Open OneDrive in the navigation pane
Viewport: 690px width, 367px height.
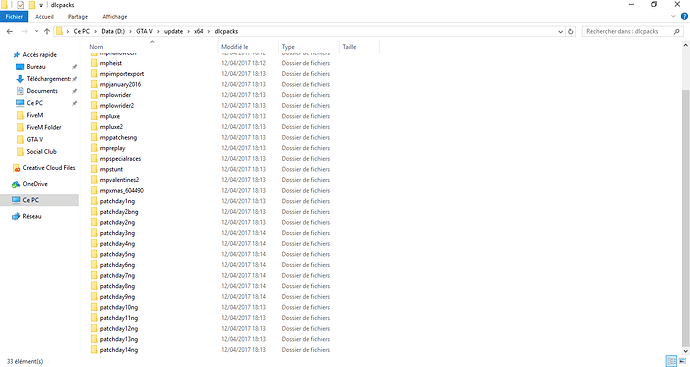(35, 184)
